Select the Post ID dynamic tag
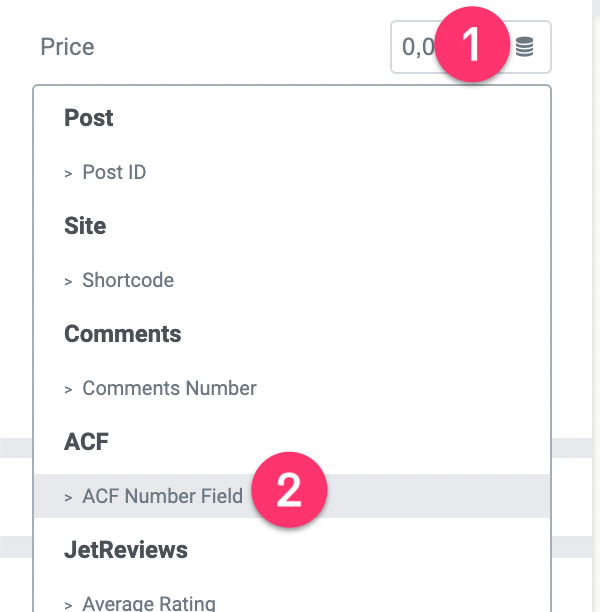The image size is (600, 612). point(292,172)
